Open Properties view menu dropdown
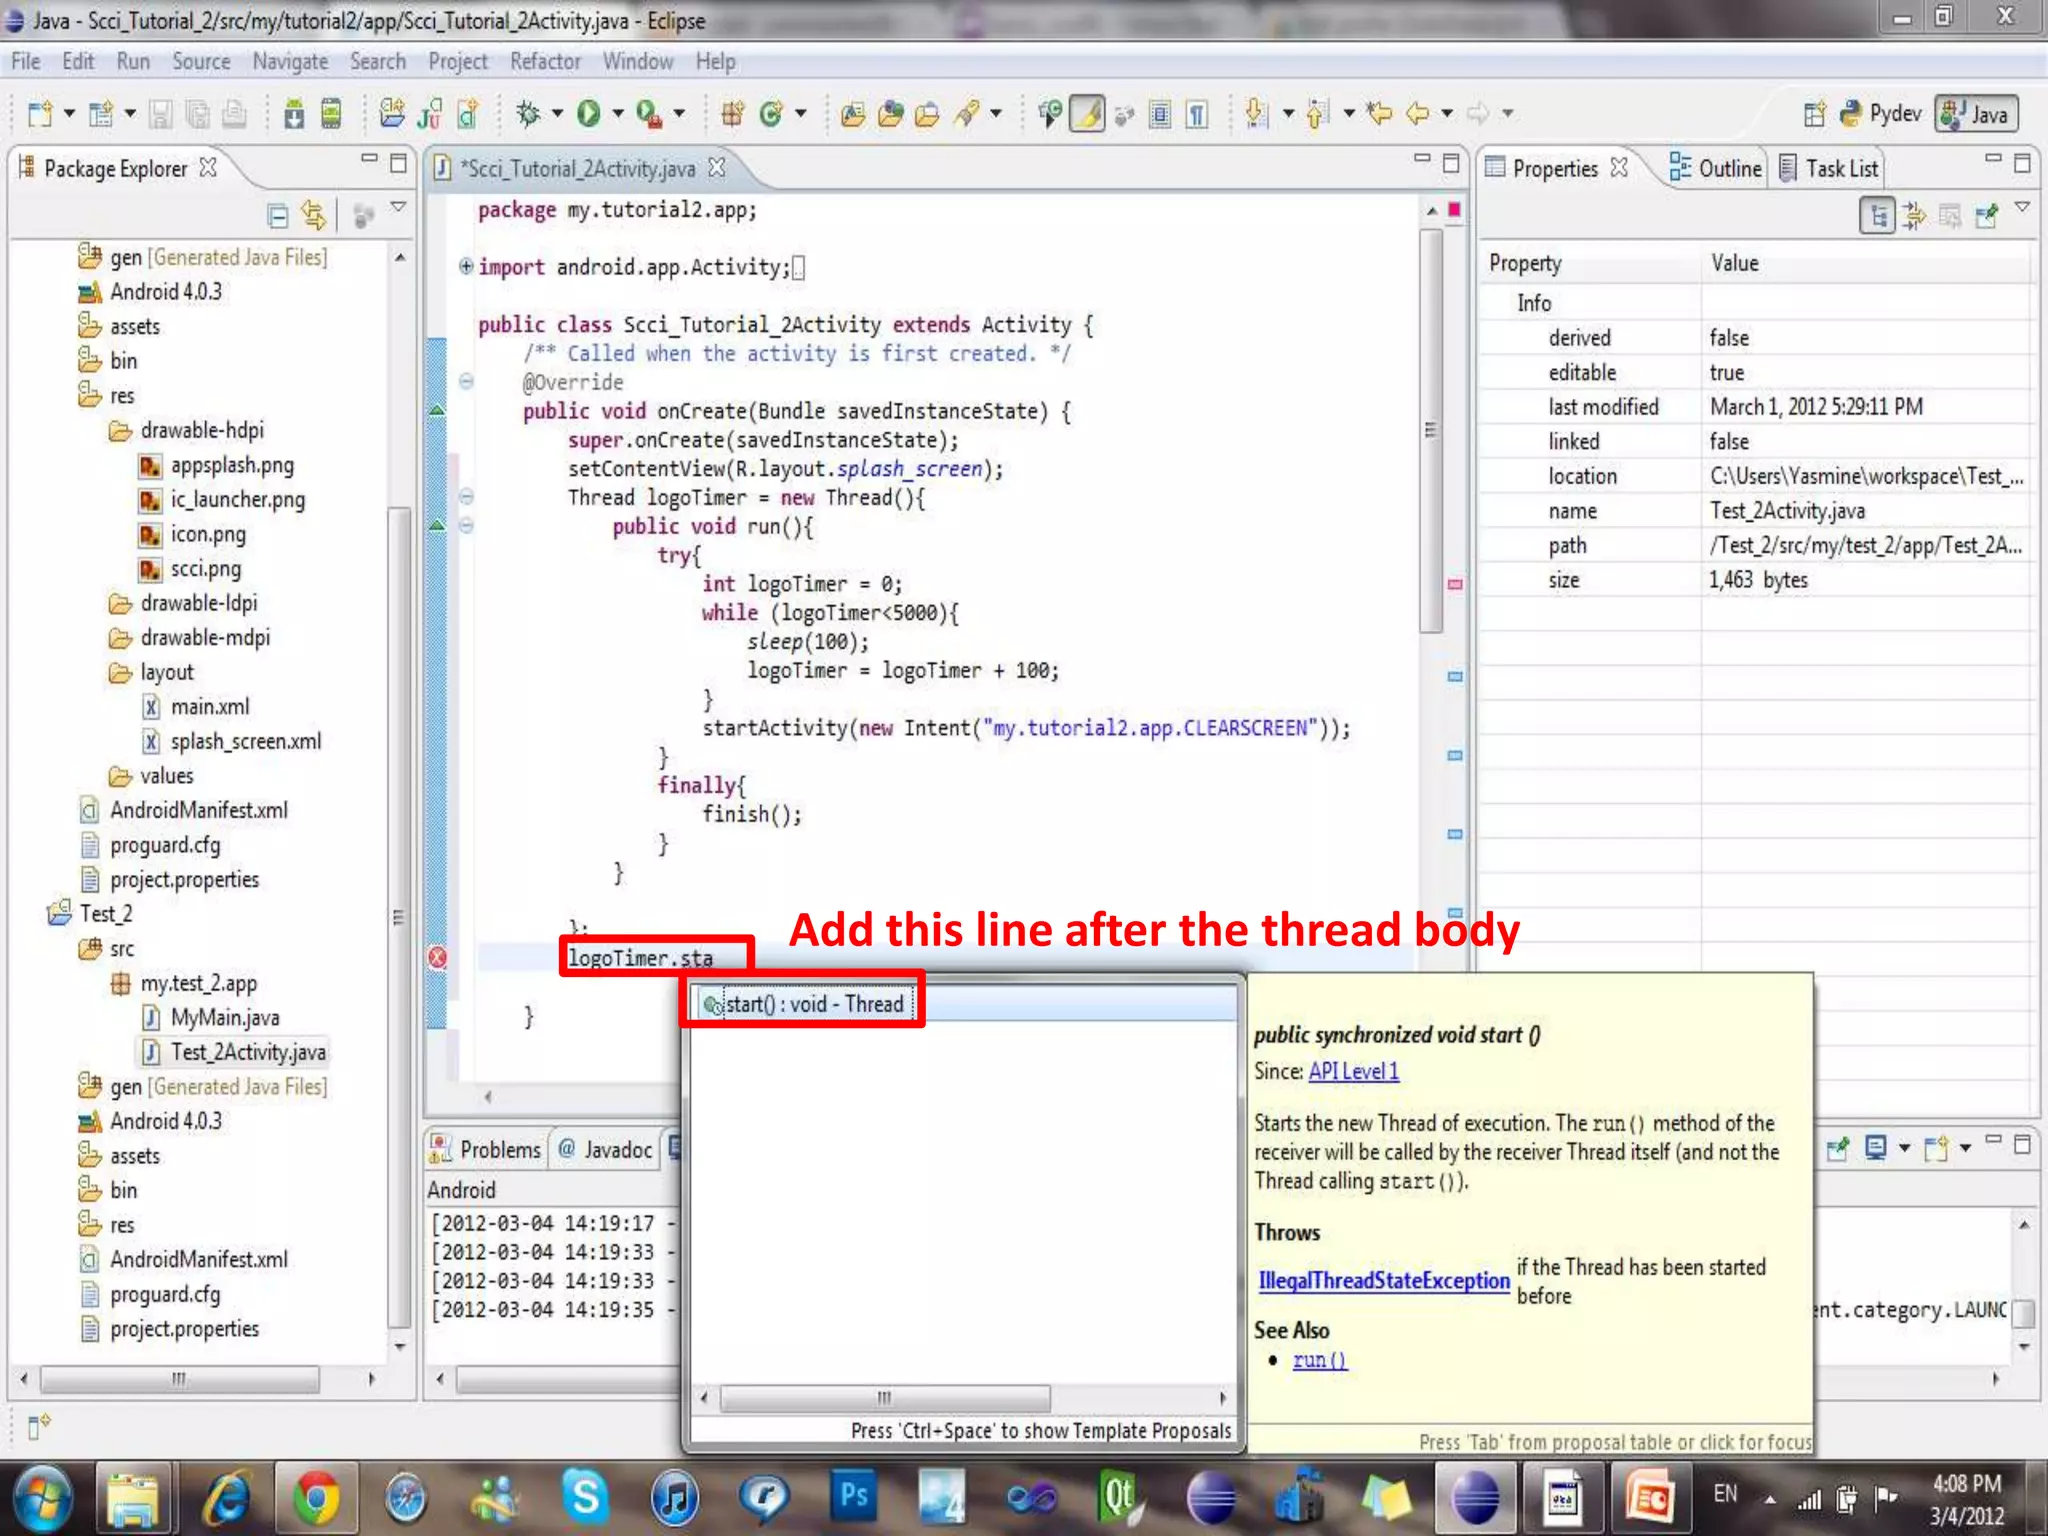Screen dimensions: 2048x1536 tap(2022, 207)
